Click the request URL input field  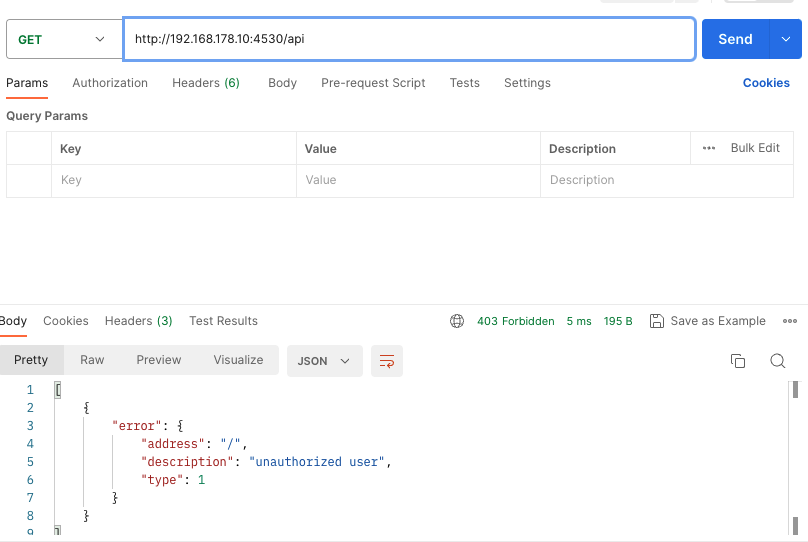408,39
